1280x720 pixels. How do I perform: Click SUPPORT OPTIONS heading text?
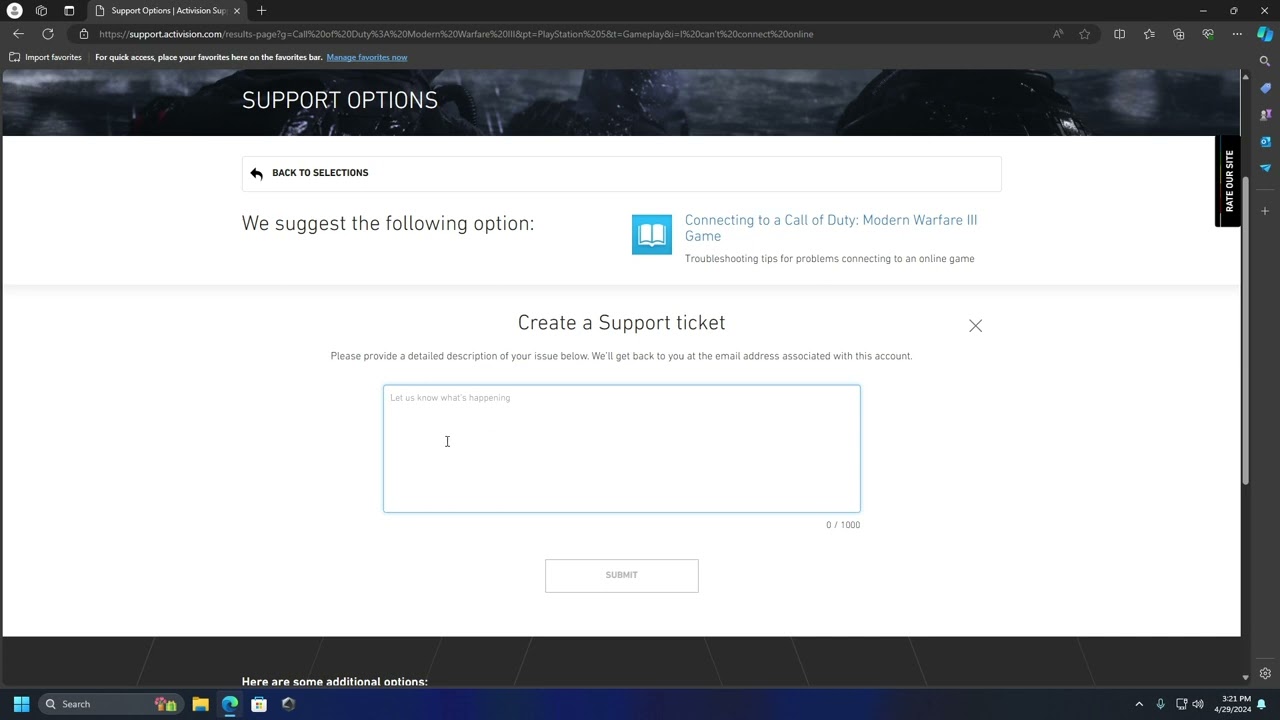tap(340, 100)
